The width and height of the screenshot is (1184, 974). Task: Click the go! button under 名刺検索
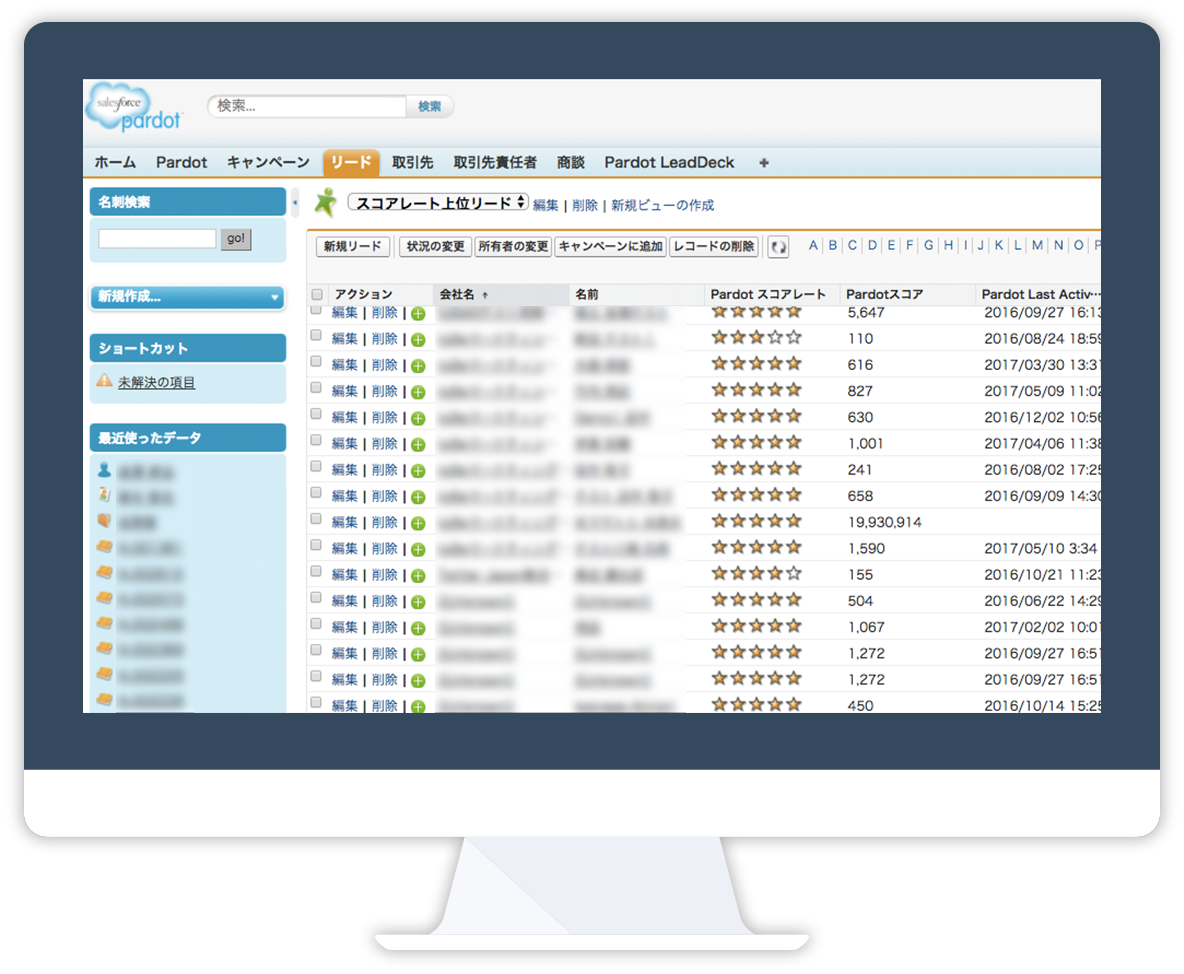click(x=236, y=239)
